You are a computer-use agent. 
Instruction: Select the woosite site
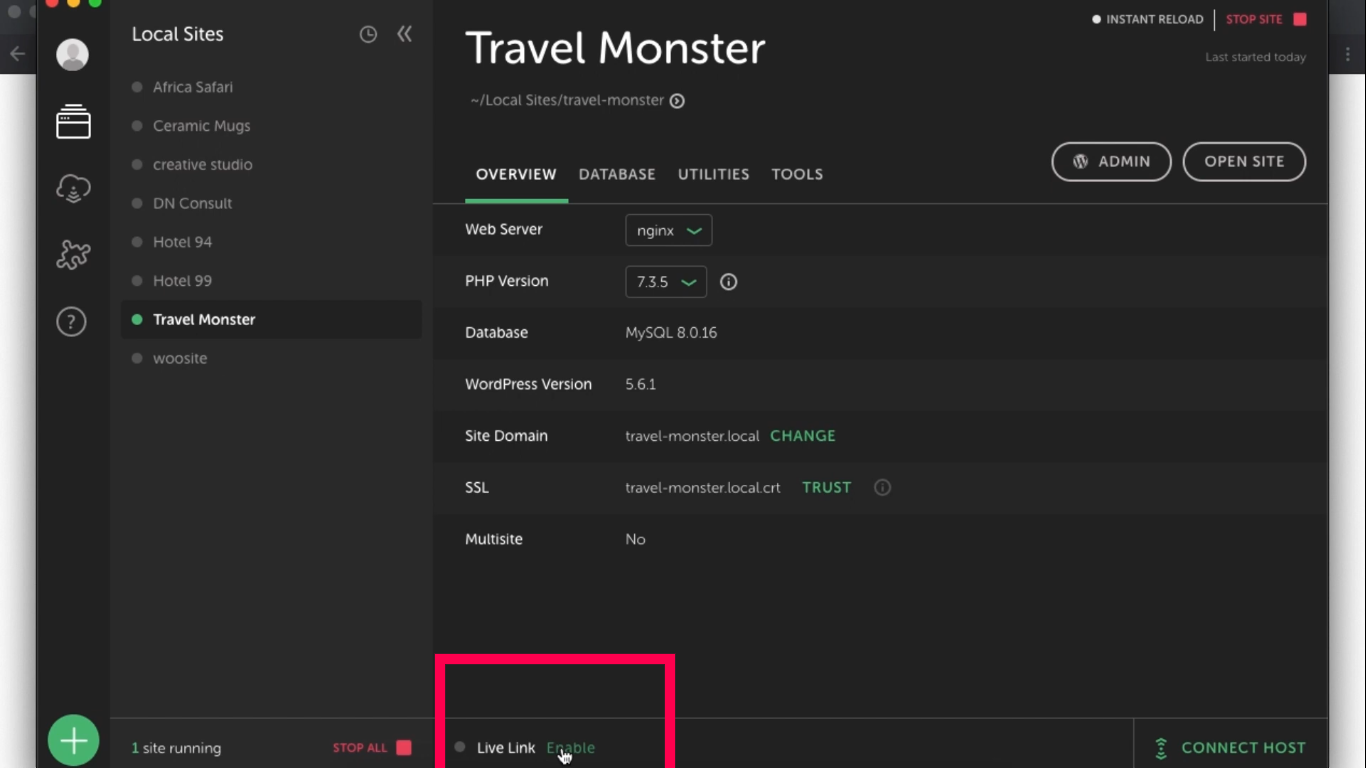[271, 358]
